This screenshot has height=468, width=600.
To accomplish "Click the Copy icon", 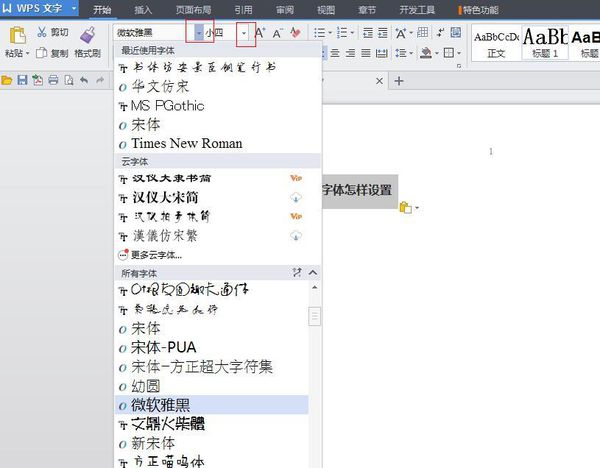I will (x=41, y=53).
